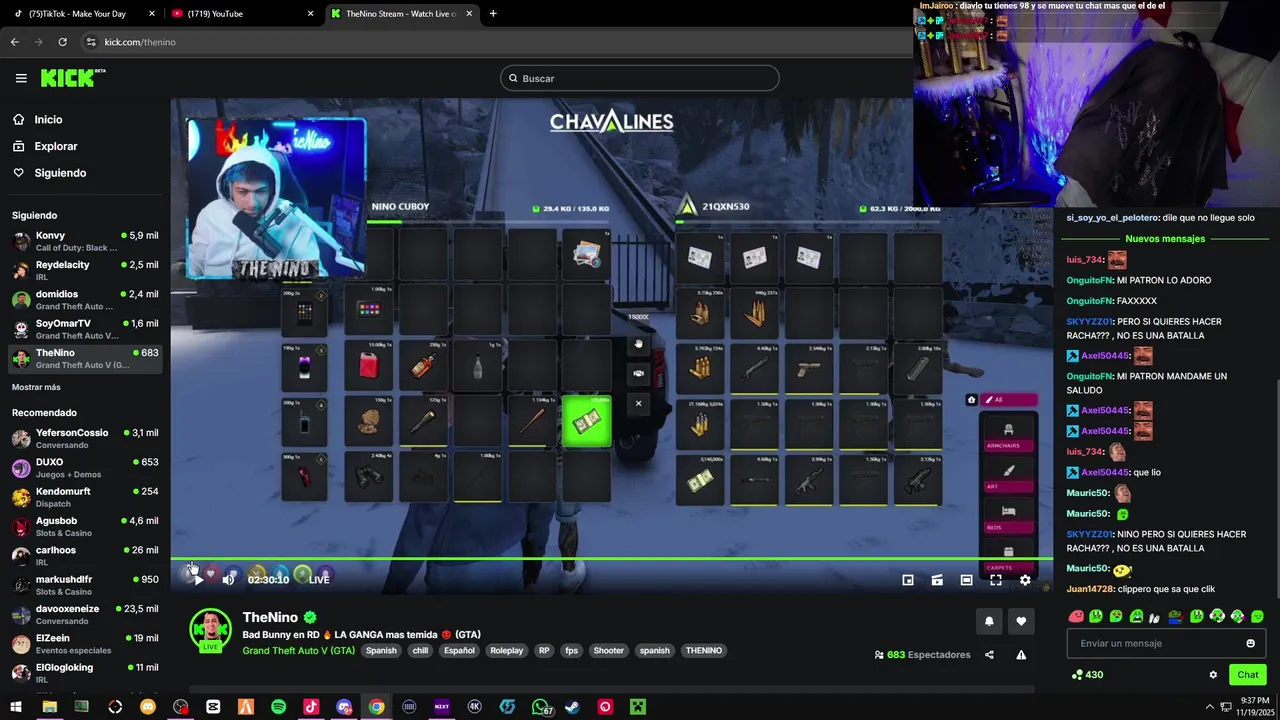Viewport: 1280px width, 720px height.
Task: Open Konvy's channel
Action: pyautogui.click(x=85, y=241)
